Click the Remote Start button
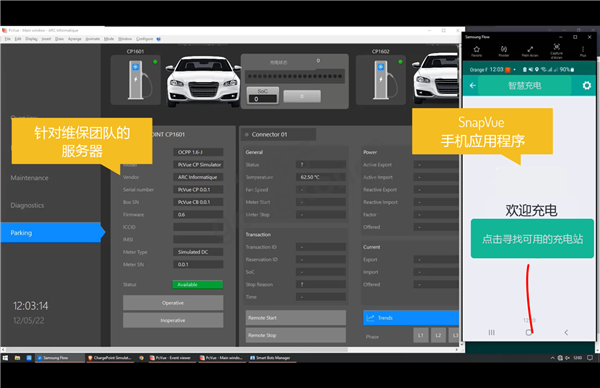Screen dimensions: 600x388 click(x=295, y=318)
